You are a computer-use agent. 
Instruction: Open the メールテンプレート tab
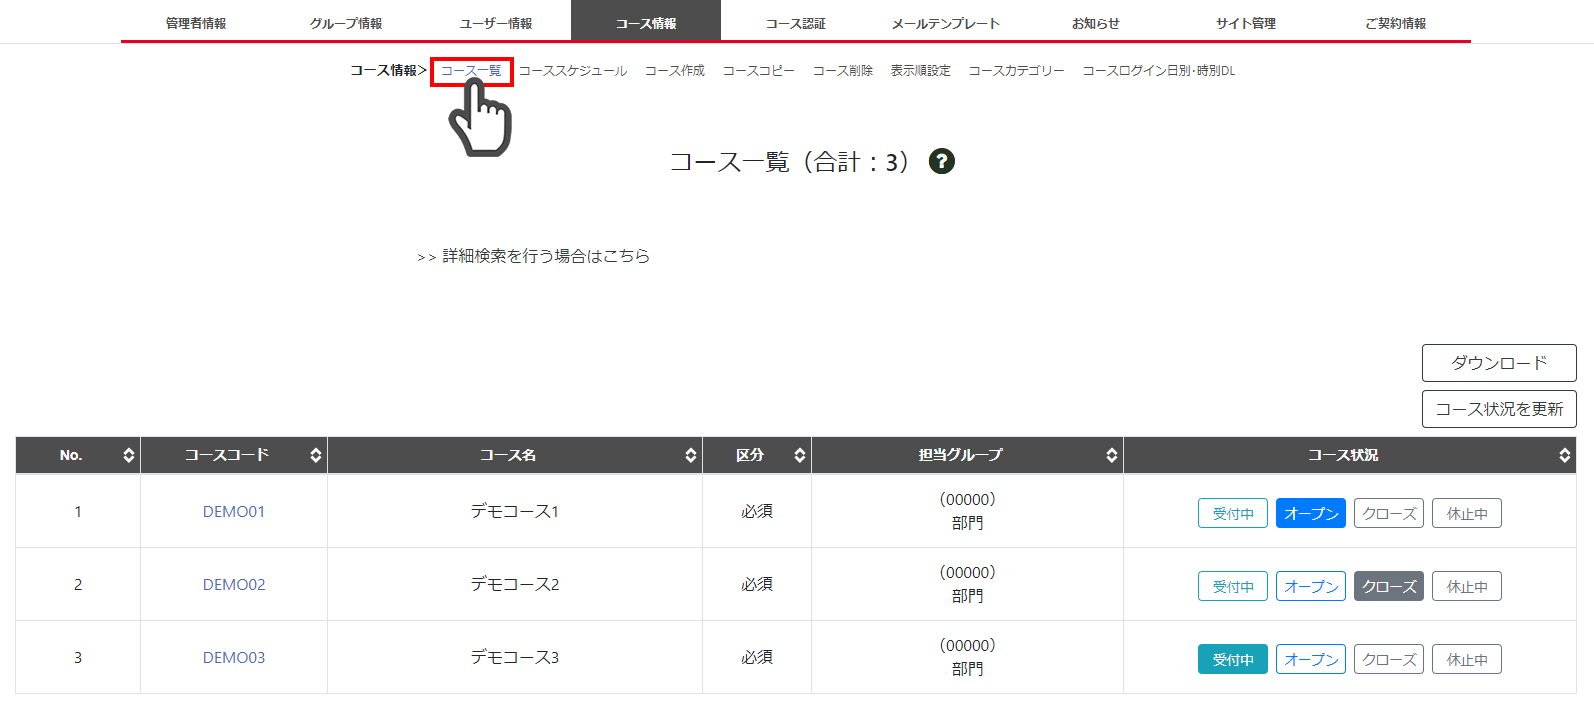pyautogui.click(x=946, y=22)
